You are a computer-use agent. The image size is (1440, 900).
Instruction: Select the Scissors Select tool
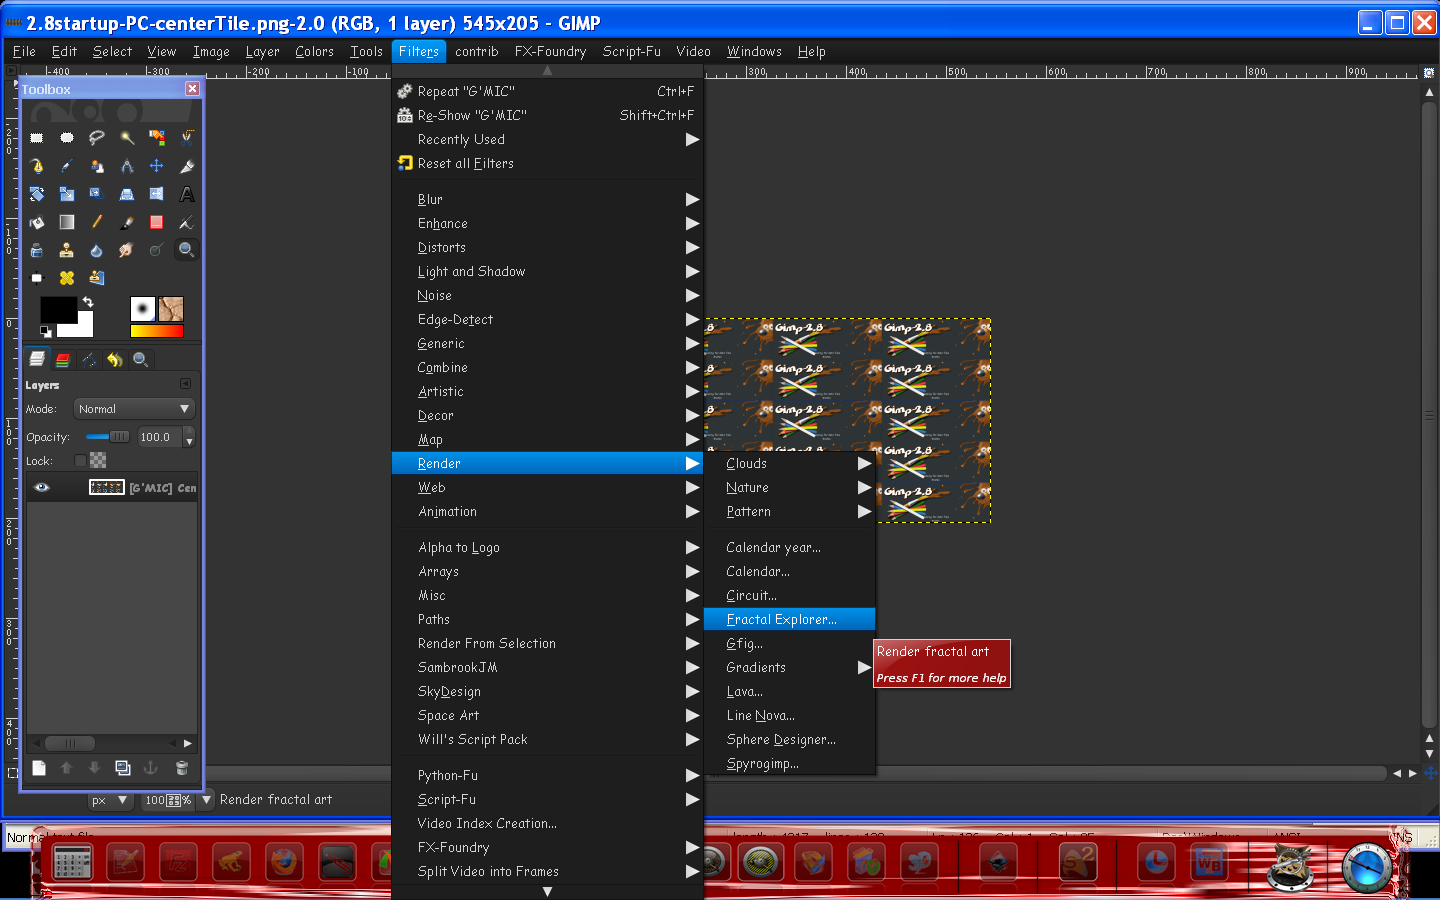(187, 138)
